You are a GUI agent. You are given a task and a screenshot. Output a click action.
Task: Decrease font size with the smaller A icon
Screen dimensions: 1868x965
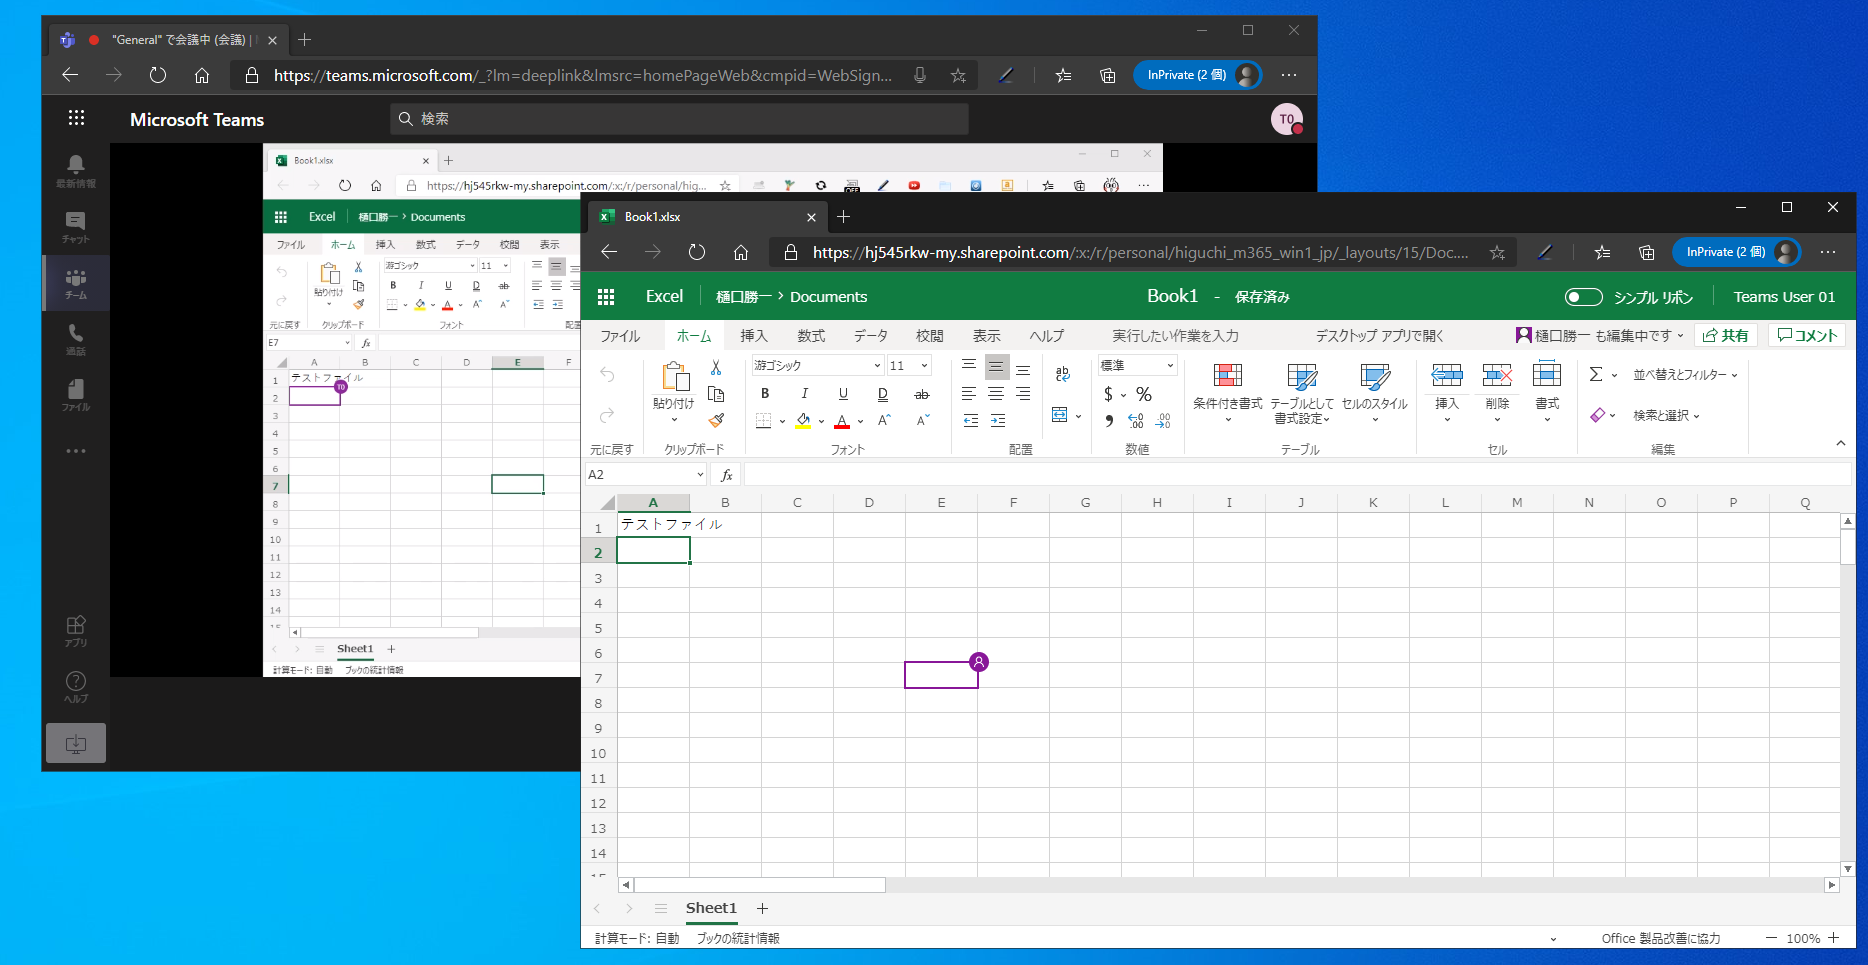tap(922, 420)
